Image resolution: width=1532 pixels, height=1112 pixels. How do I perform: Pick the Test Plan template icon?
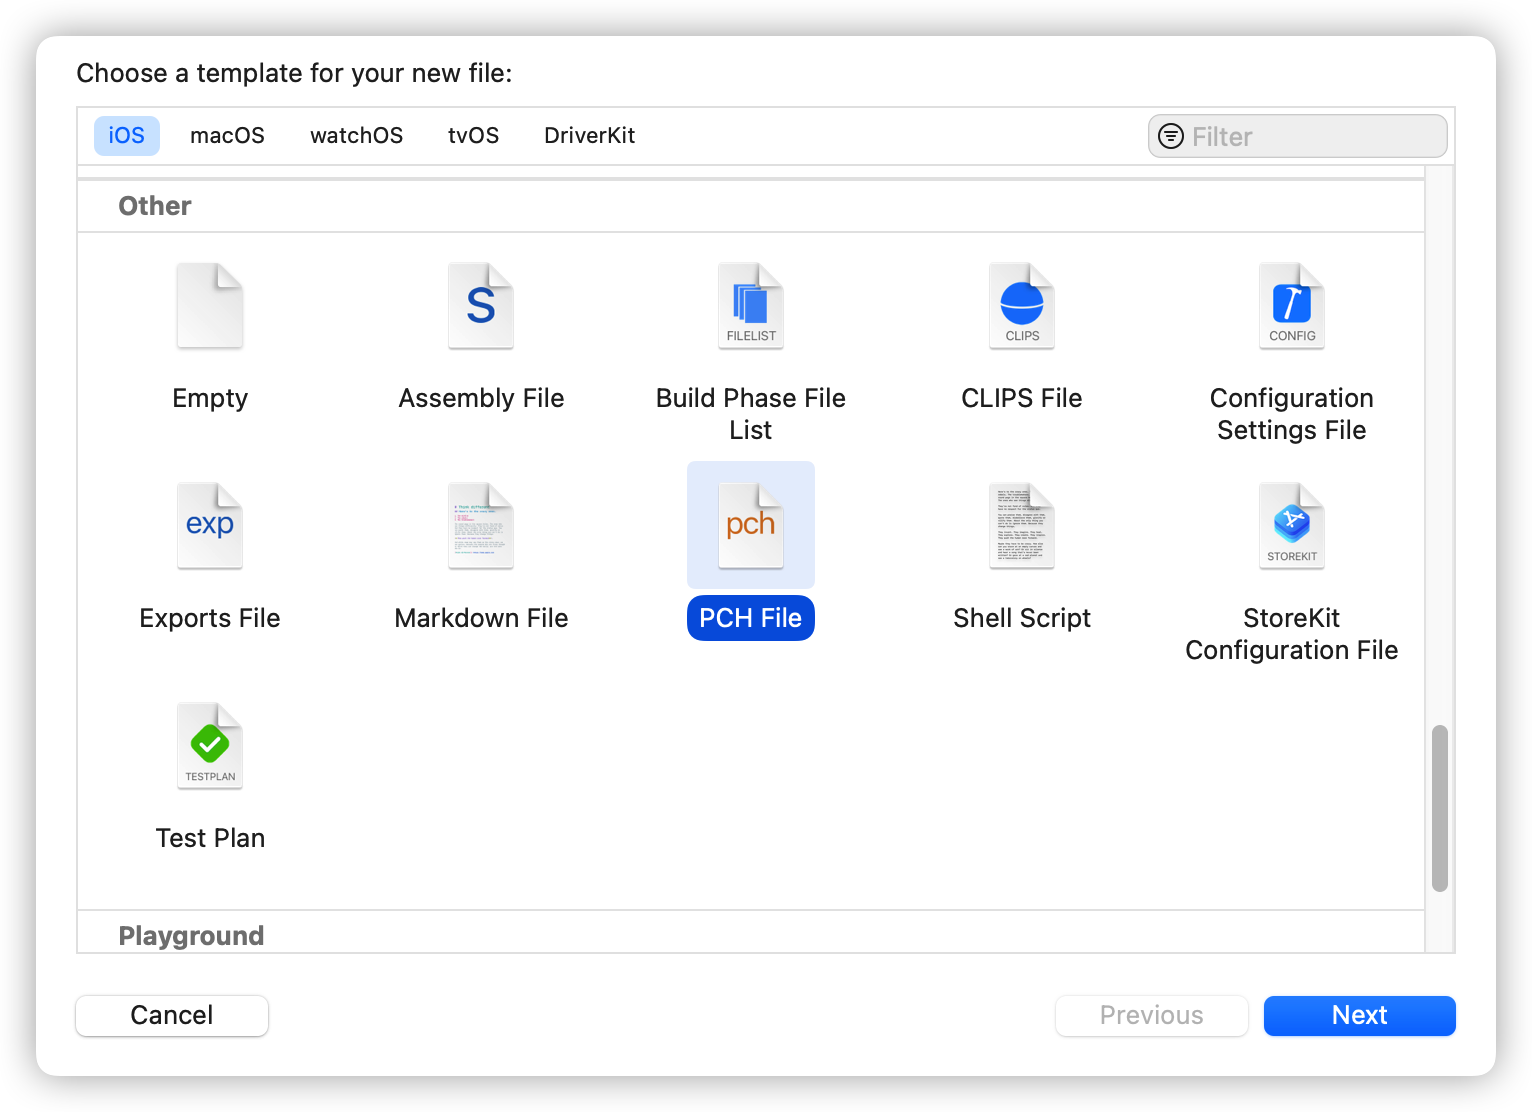tap(210, 746)
